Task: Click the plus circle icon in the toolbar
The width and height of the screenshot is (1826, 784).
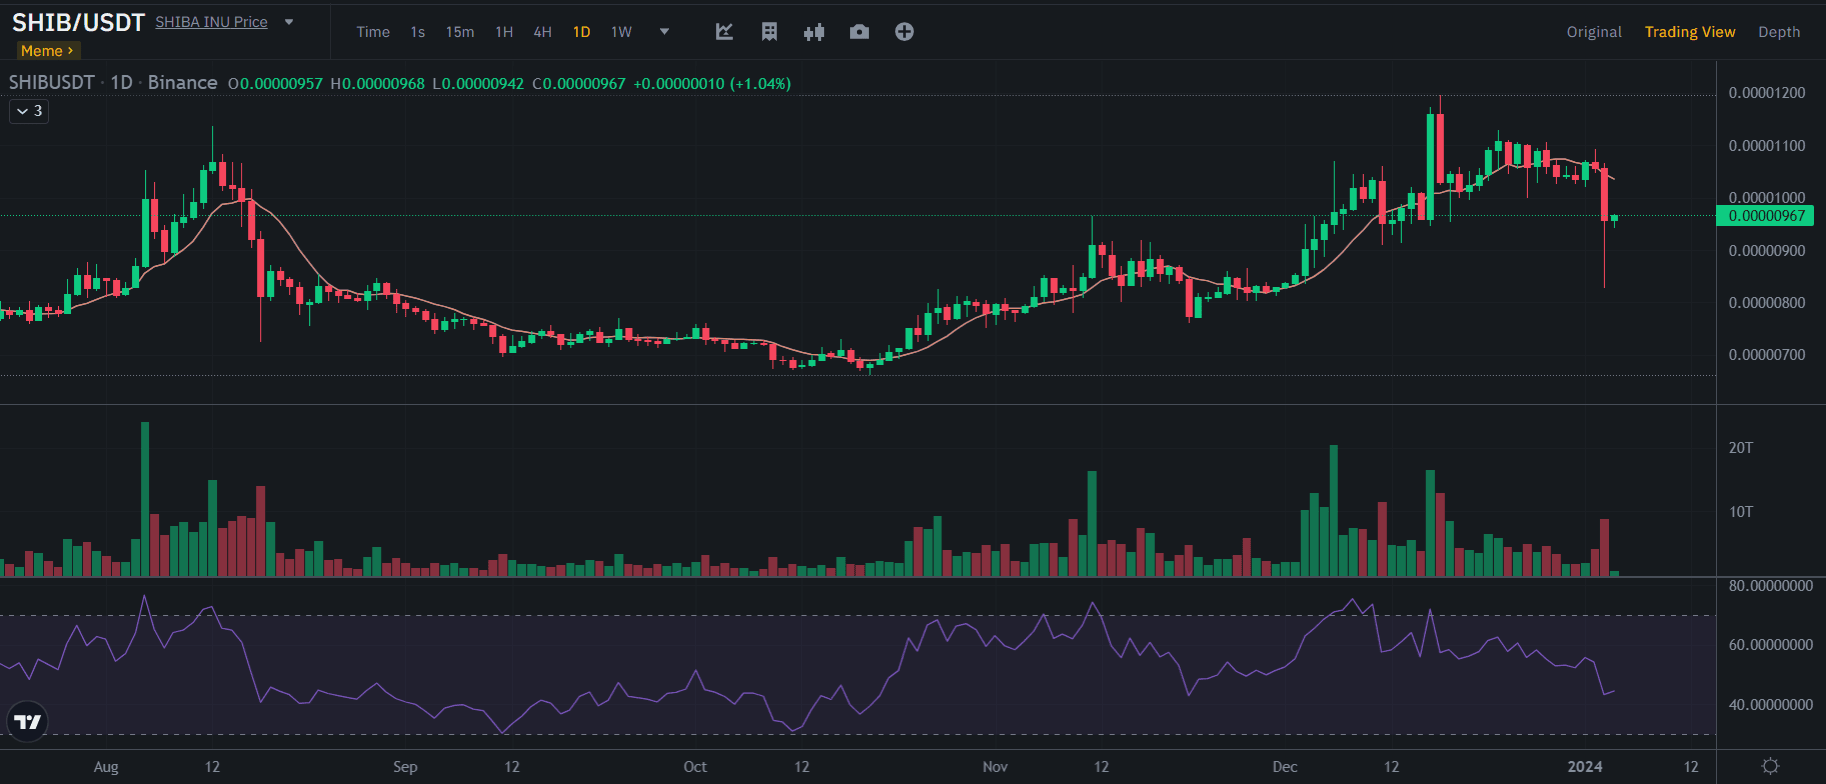Action: click(904, 32)
